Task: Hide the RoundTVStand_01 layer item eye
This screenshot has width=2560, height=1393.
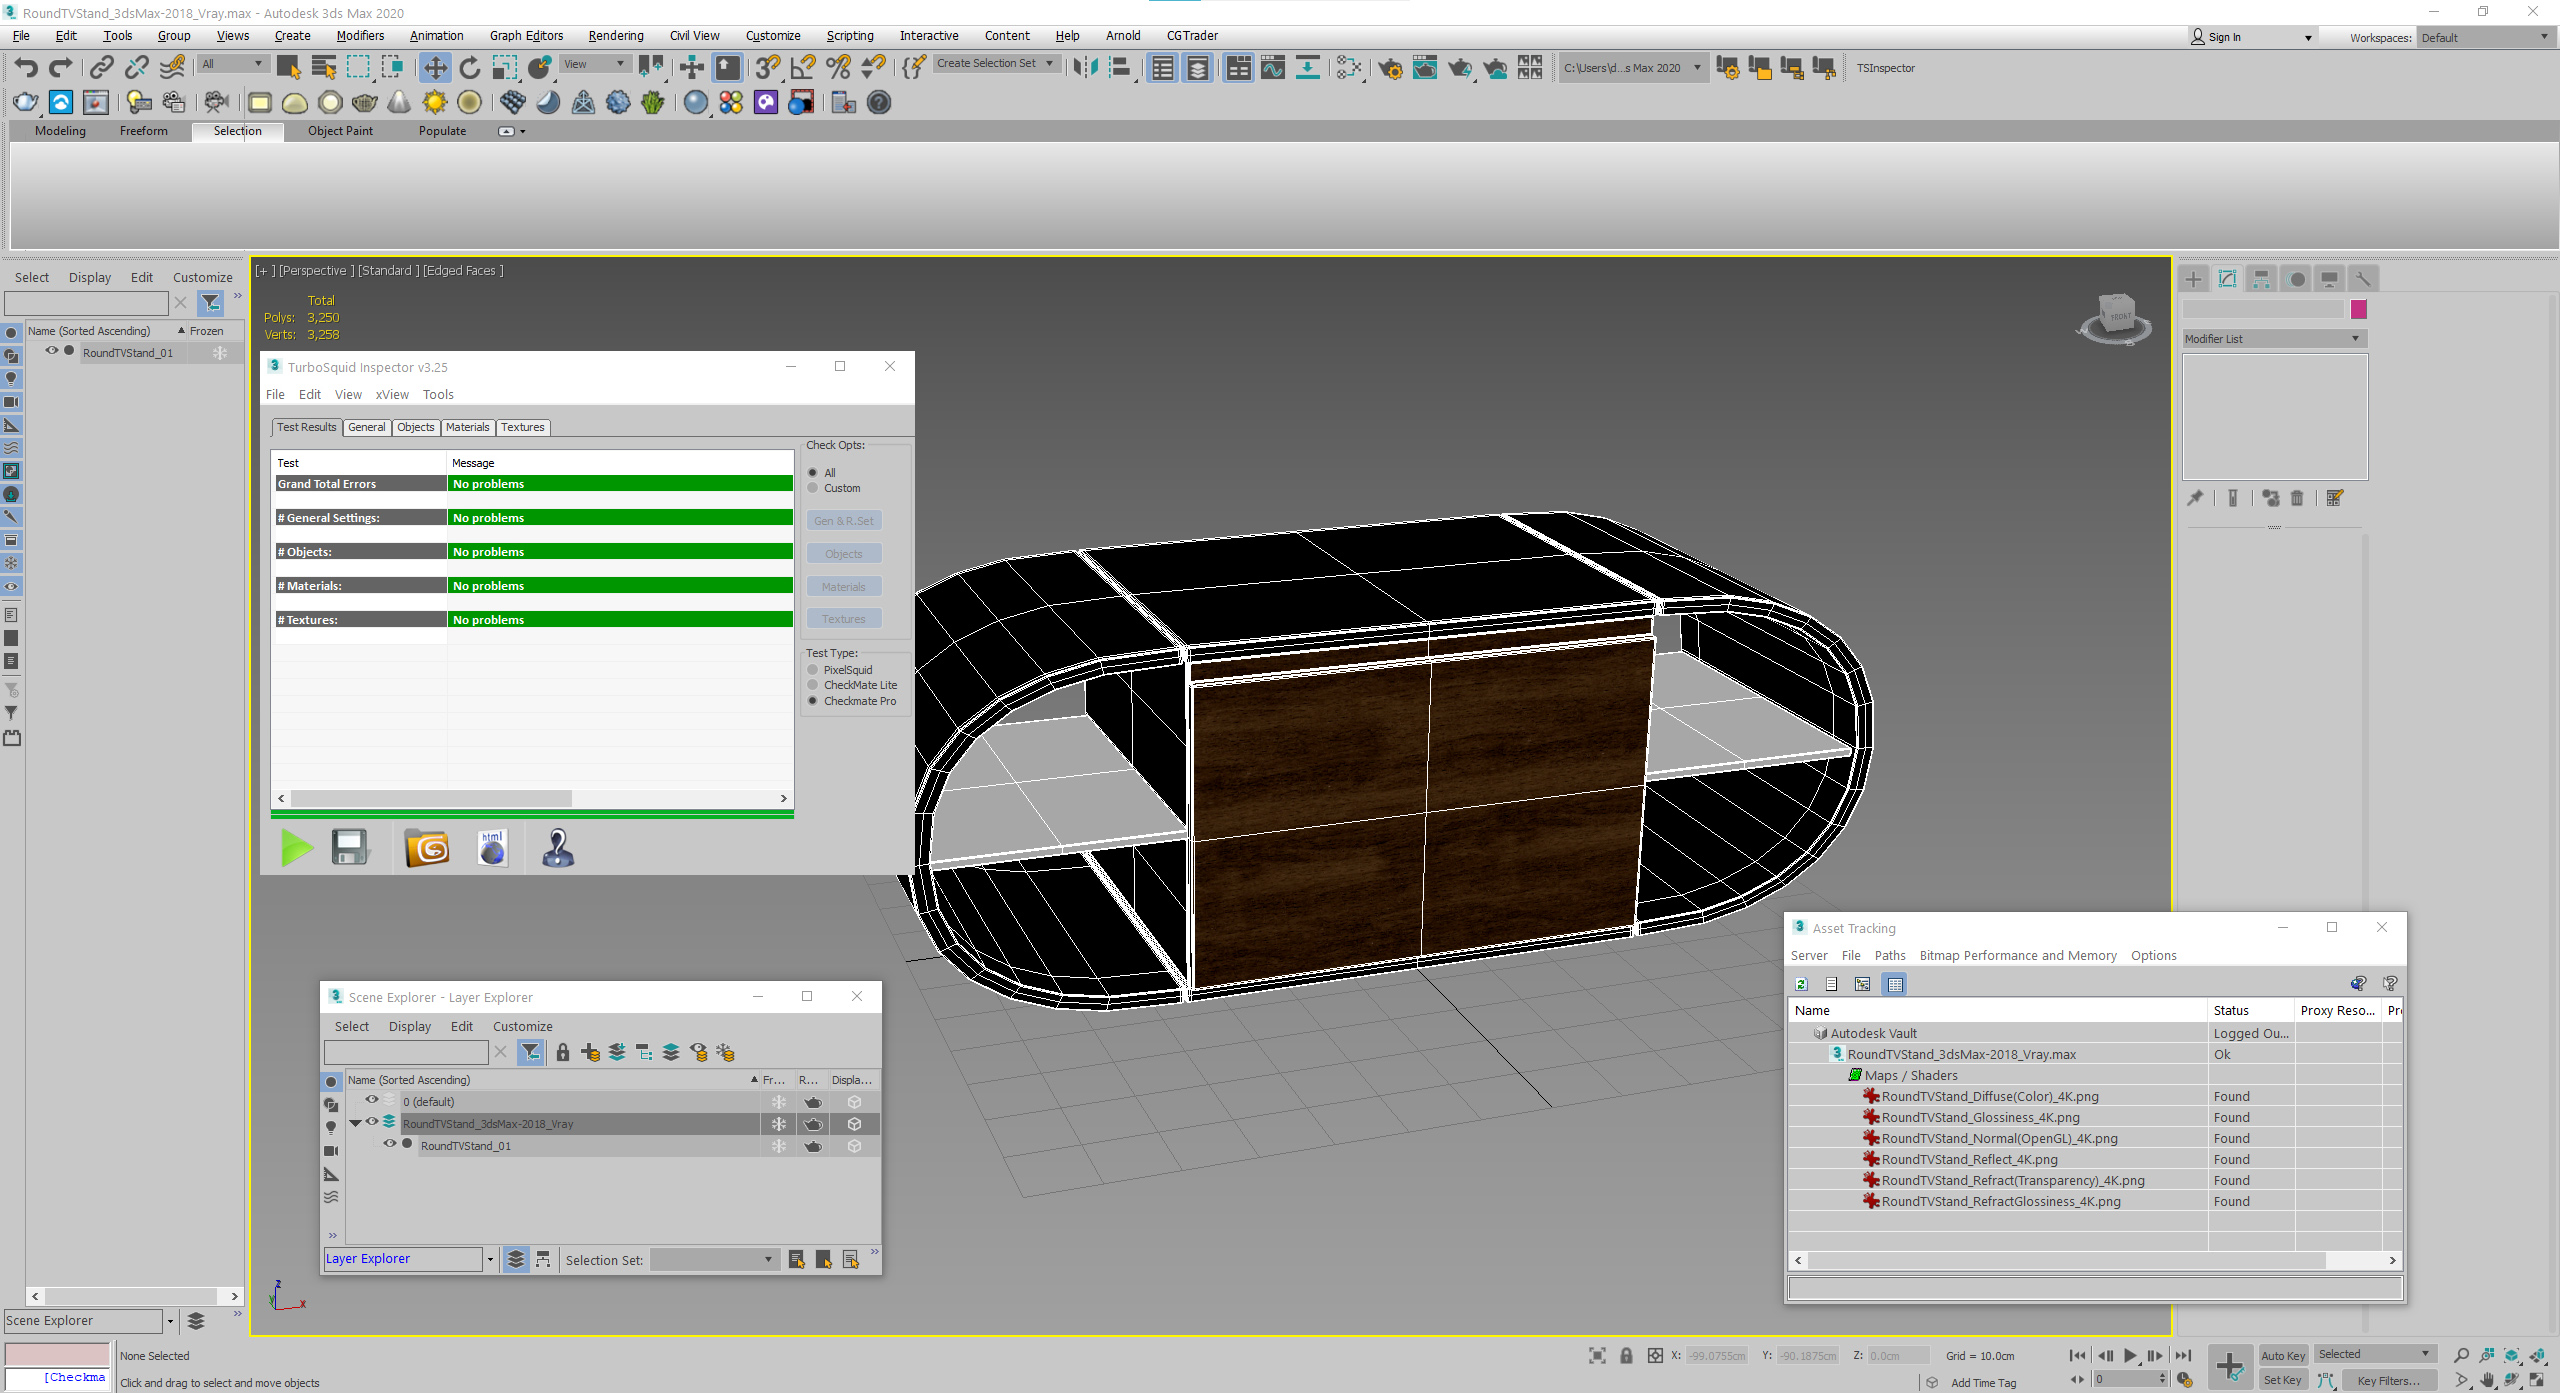Action: click(390, 1145)
